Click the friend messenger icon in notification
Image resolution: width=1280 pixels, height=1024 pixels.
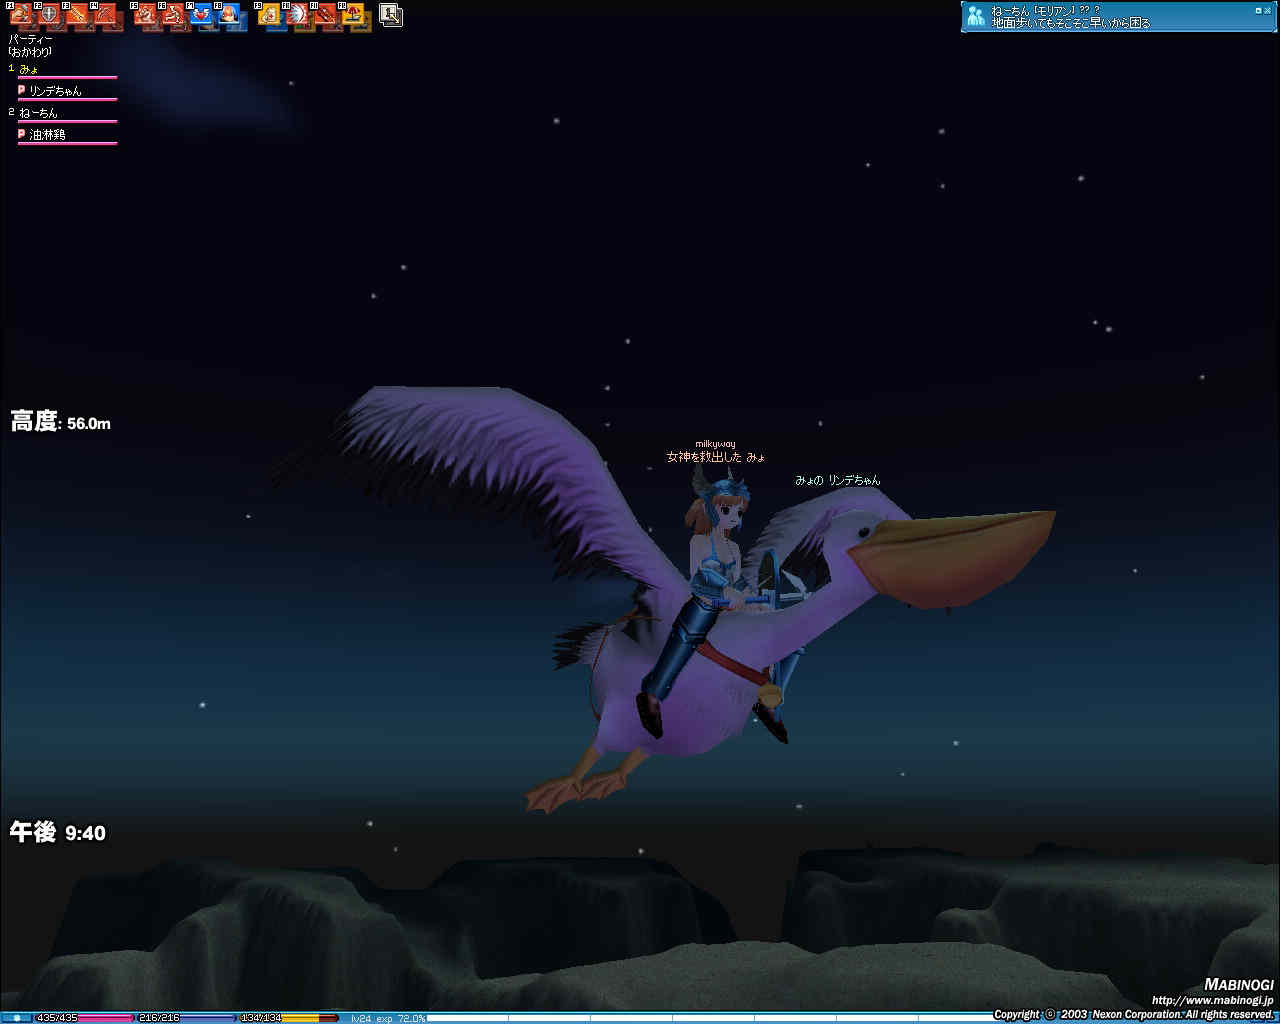coord(975,16)
